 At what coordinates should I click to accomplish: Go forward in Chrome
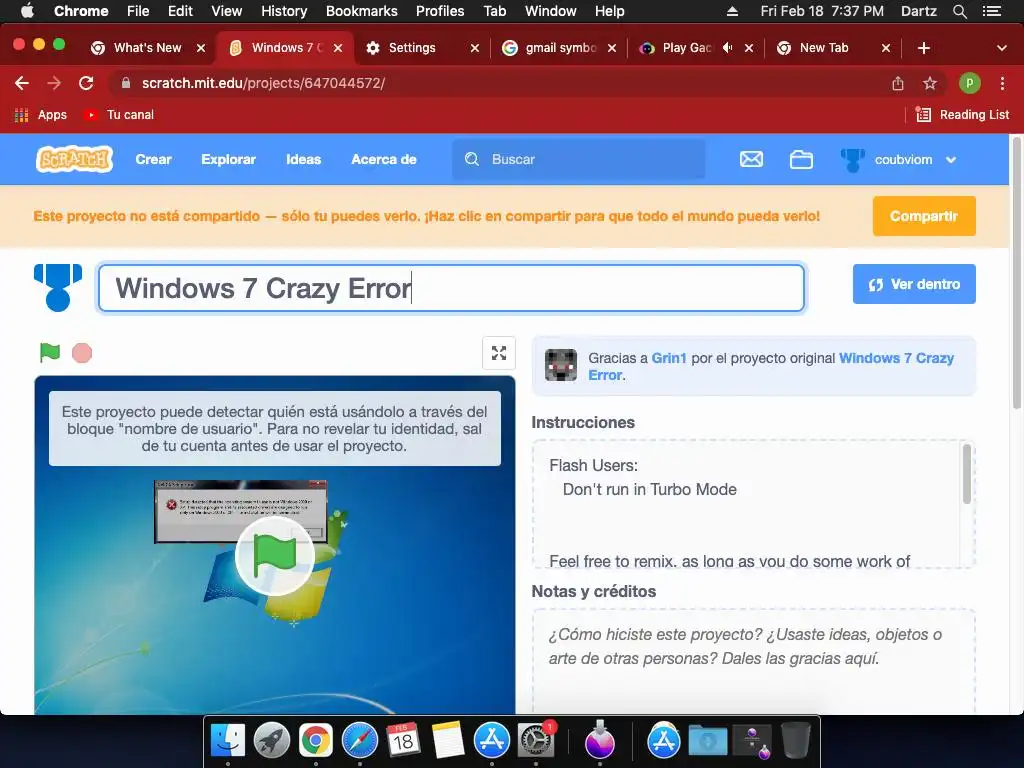54,83
